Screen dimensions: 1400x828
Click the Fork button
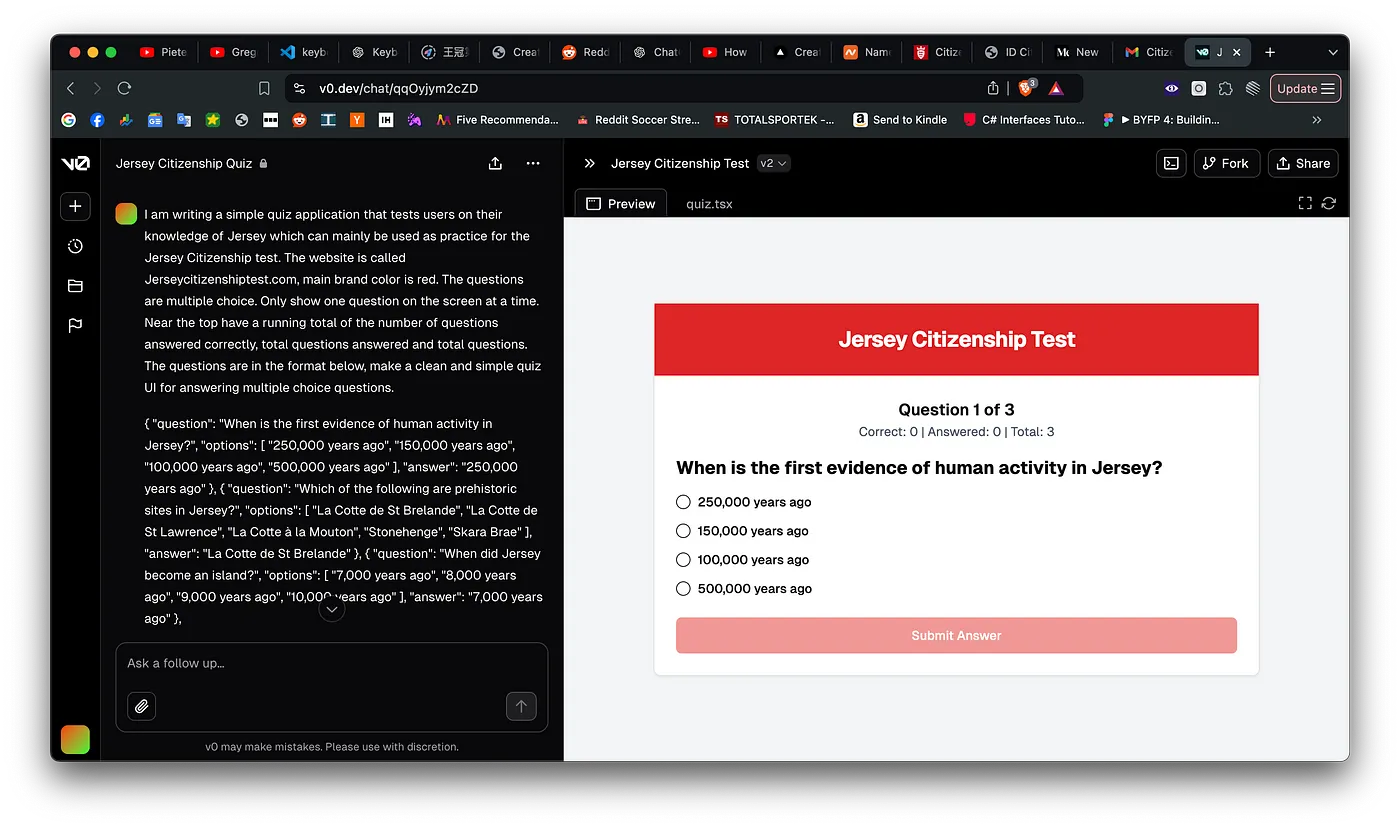pyautogui.click(x=1226, y=163)
